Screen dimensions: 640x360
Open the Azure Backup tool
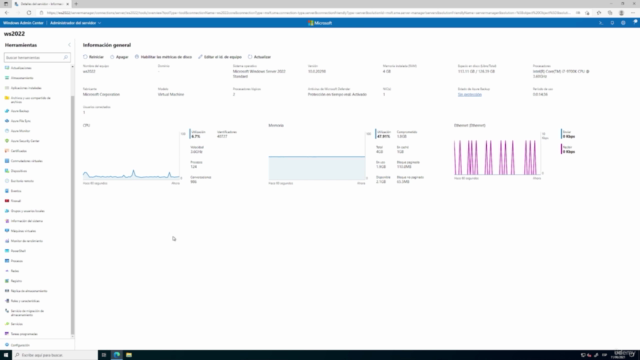(20, 111)
